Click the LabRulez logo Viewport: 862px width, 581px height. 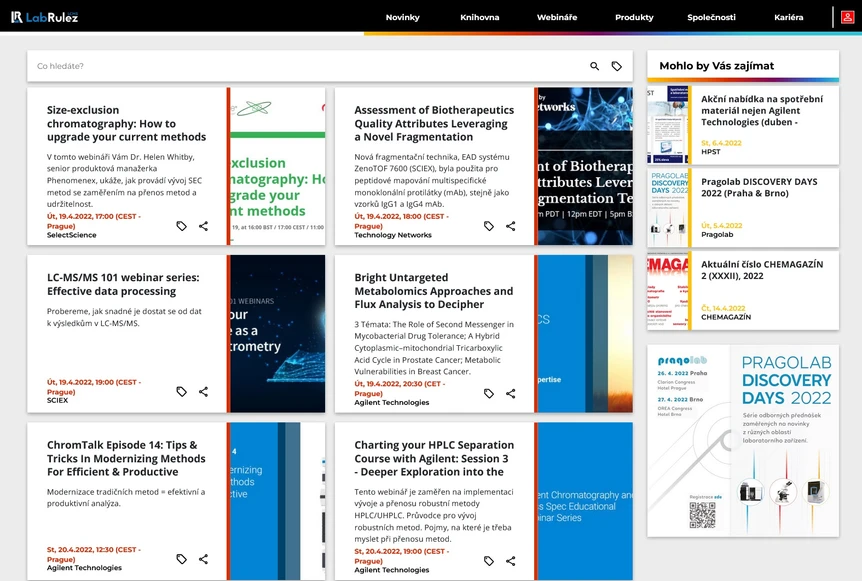tap(45, 17)
